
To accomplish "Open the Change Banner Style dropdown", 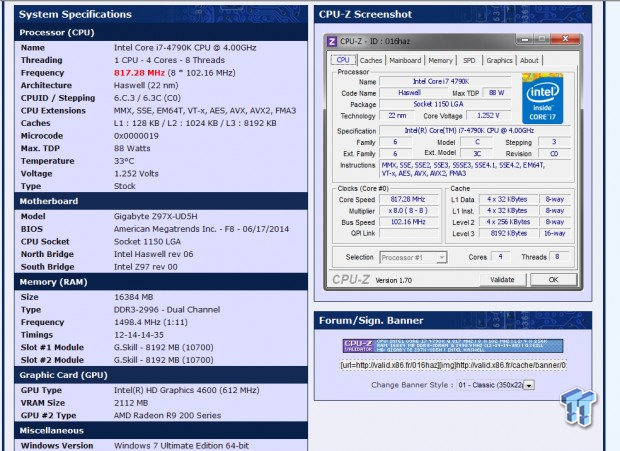I will coord(496,385).
